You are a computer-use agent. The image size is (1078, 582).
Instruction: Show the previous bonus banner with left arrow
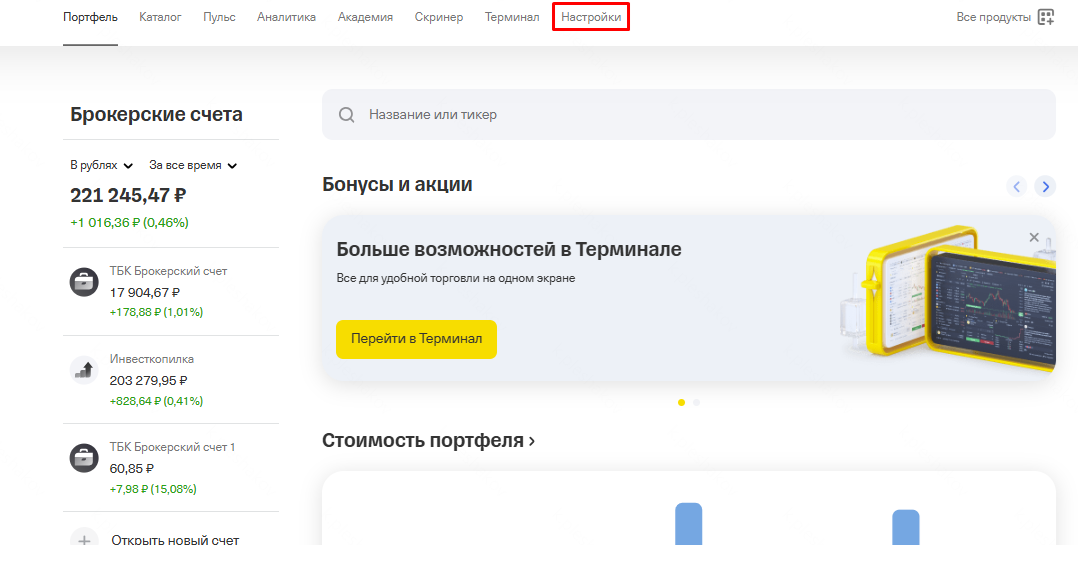[1017, 186]
